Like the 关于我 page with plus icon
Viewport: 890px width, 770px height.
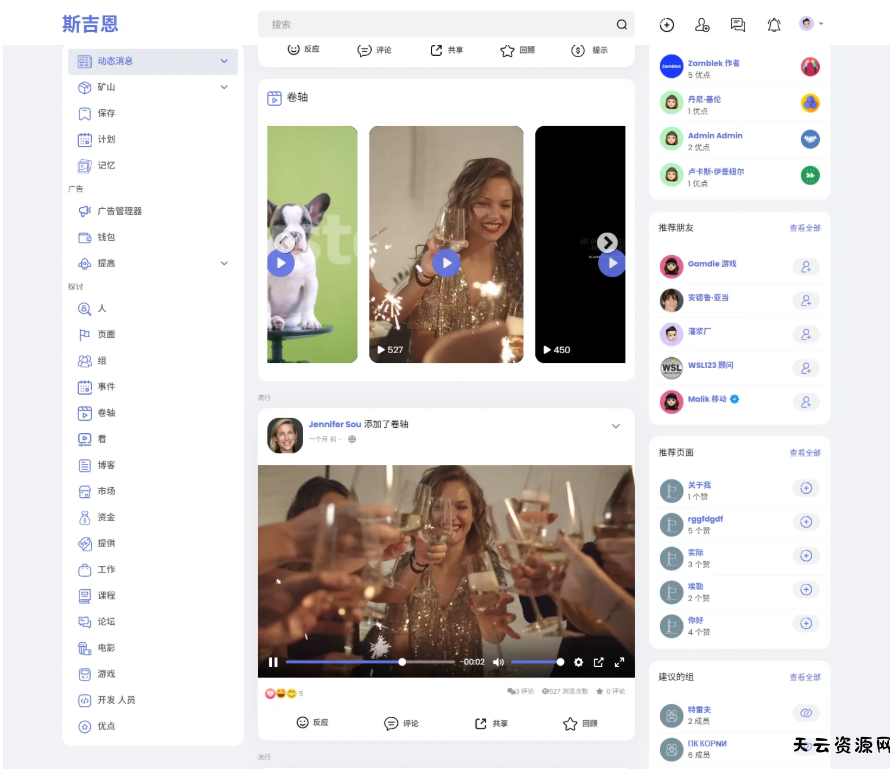click(805, 488)
